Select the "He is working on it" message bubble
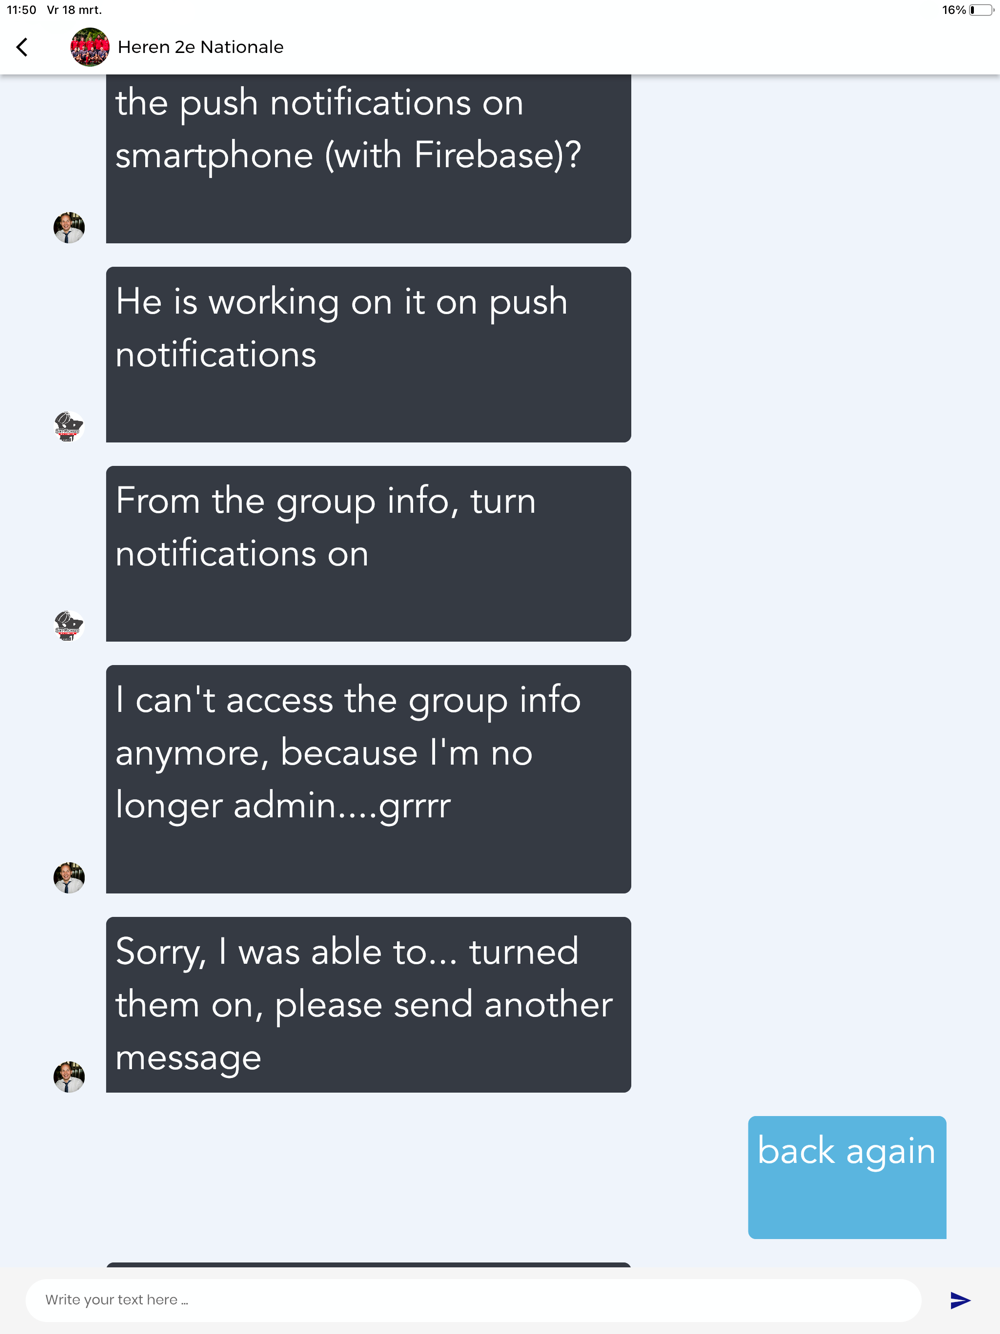This screenshot has height=1334, width=1000. click(368, 354)
